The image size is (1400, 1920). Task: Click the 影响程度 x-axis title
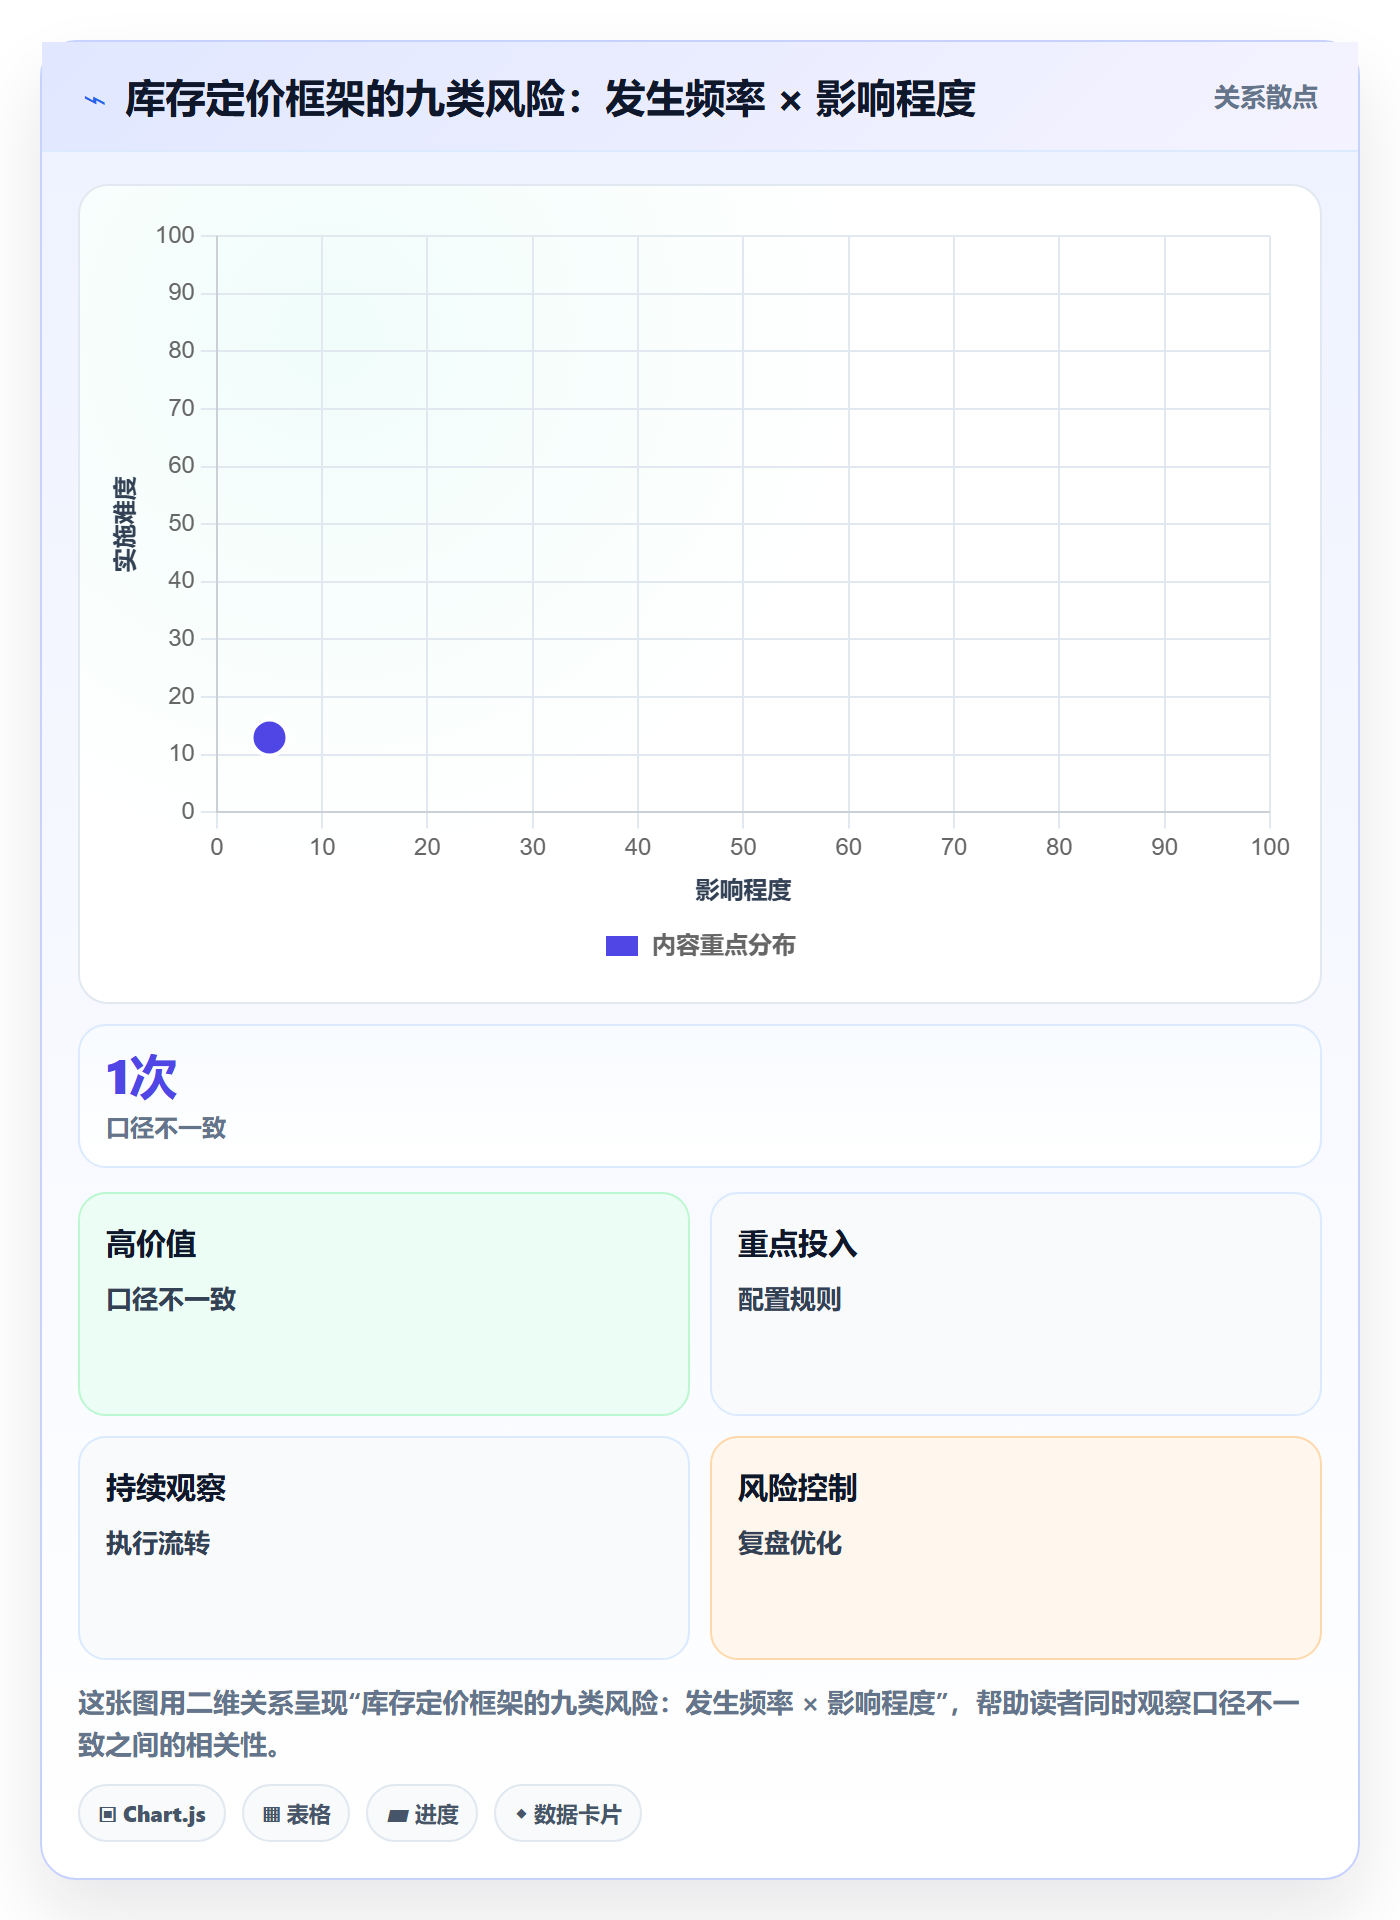pos(743,890)
